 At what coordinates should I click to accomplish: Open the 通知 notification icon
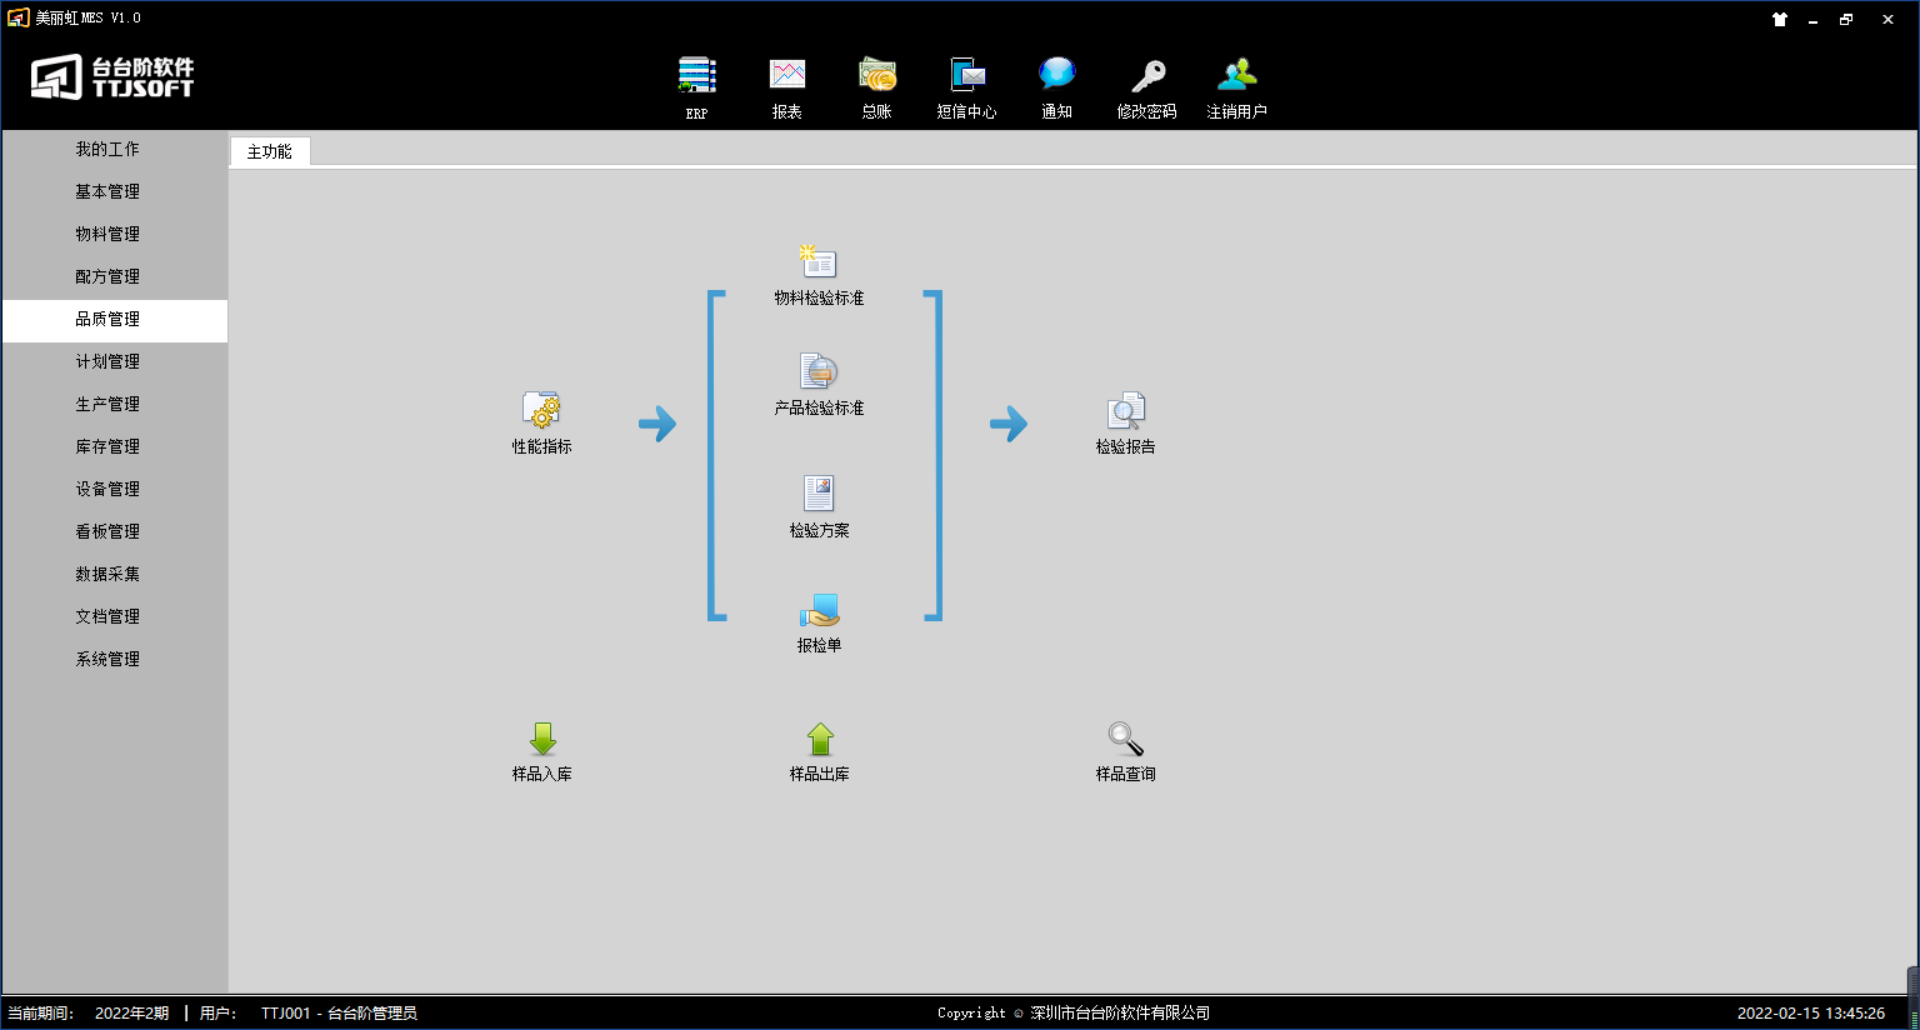(x=1057, y=77)
